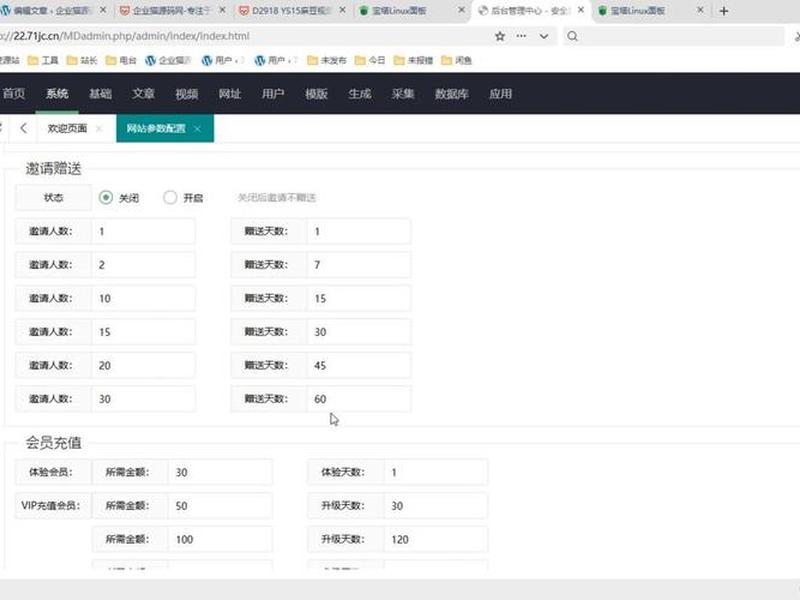Close the first 宝塔Linux面板 browser tab
Viewport: 800px width, 600px height.
461,10
